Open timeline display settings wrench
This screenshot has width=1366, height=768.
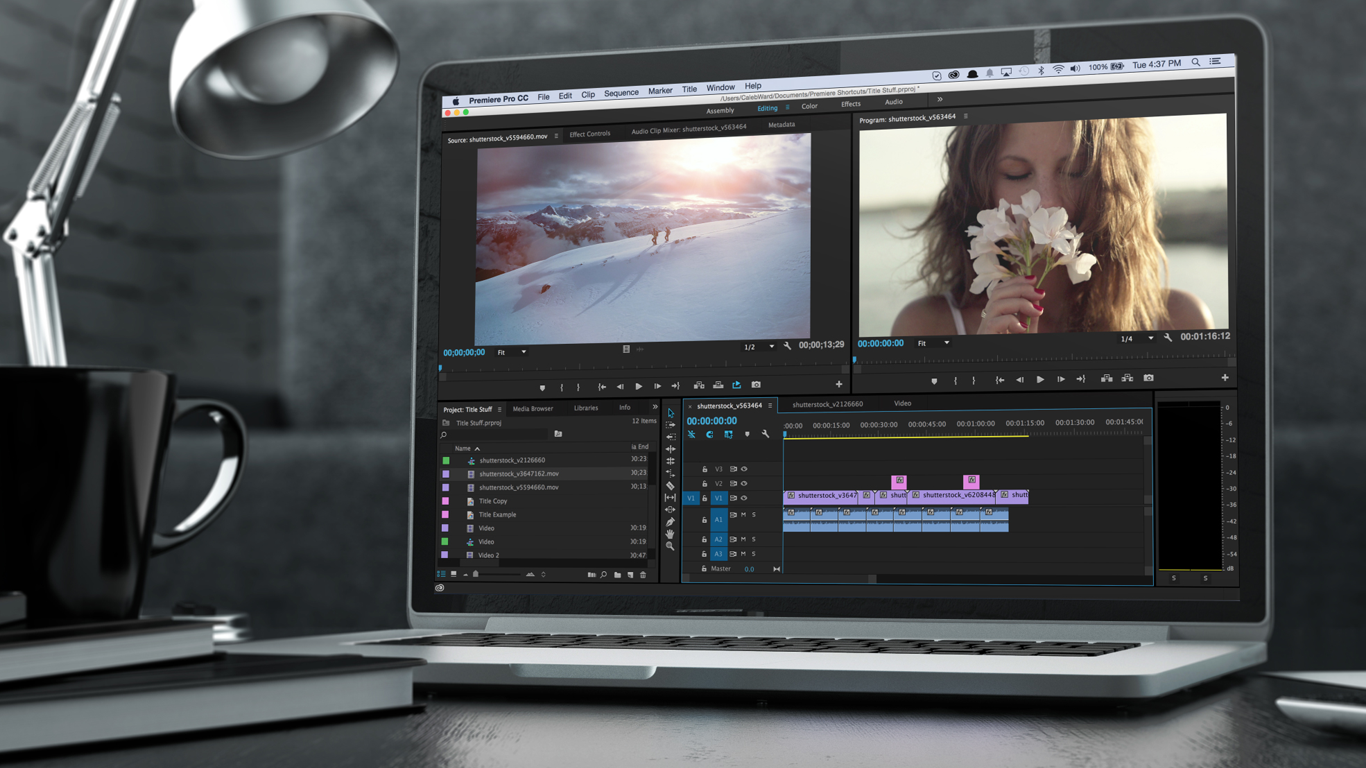pyautogui.click(x=765, y=435)
